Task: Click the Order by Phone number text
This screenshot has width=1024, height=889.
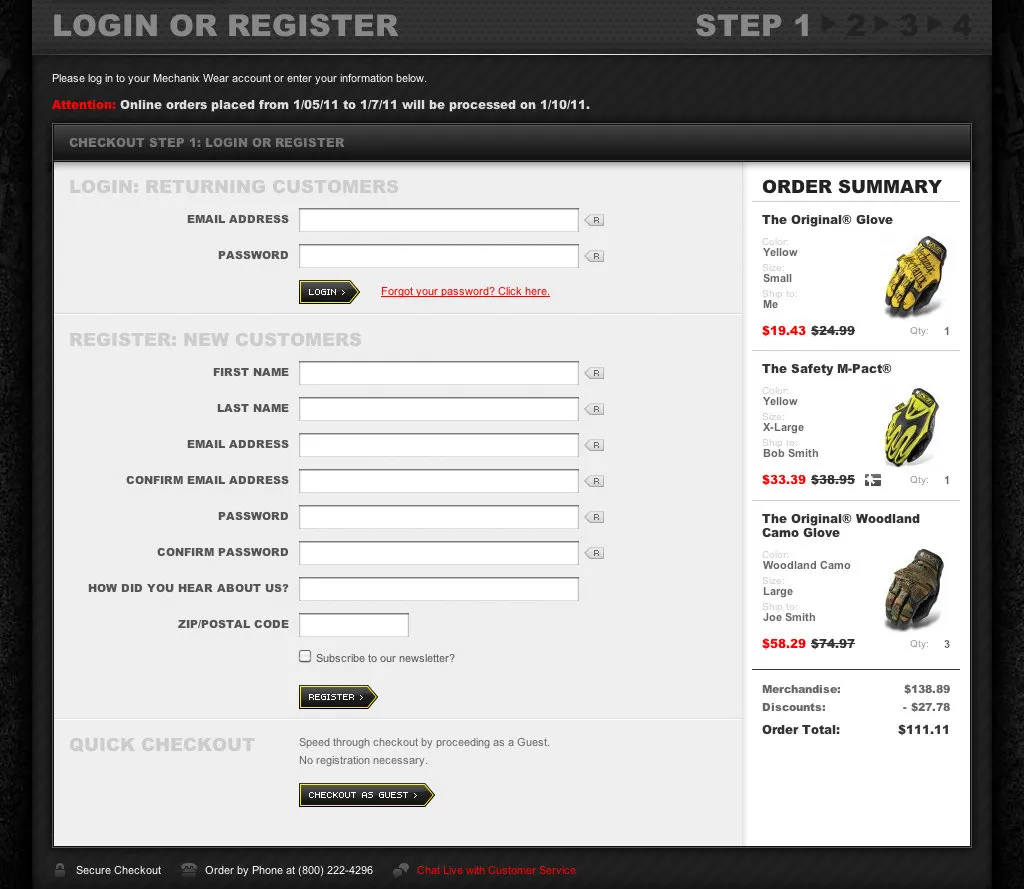Action: click(x=289, y=870)
